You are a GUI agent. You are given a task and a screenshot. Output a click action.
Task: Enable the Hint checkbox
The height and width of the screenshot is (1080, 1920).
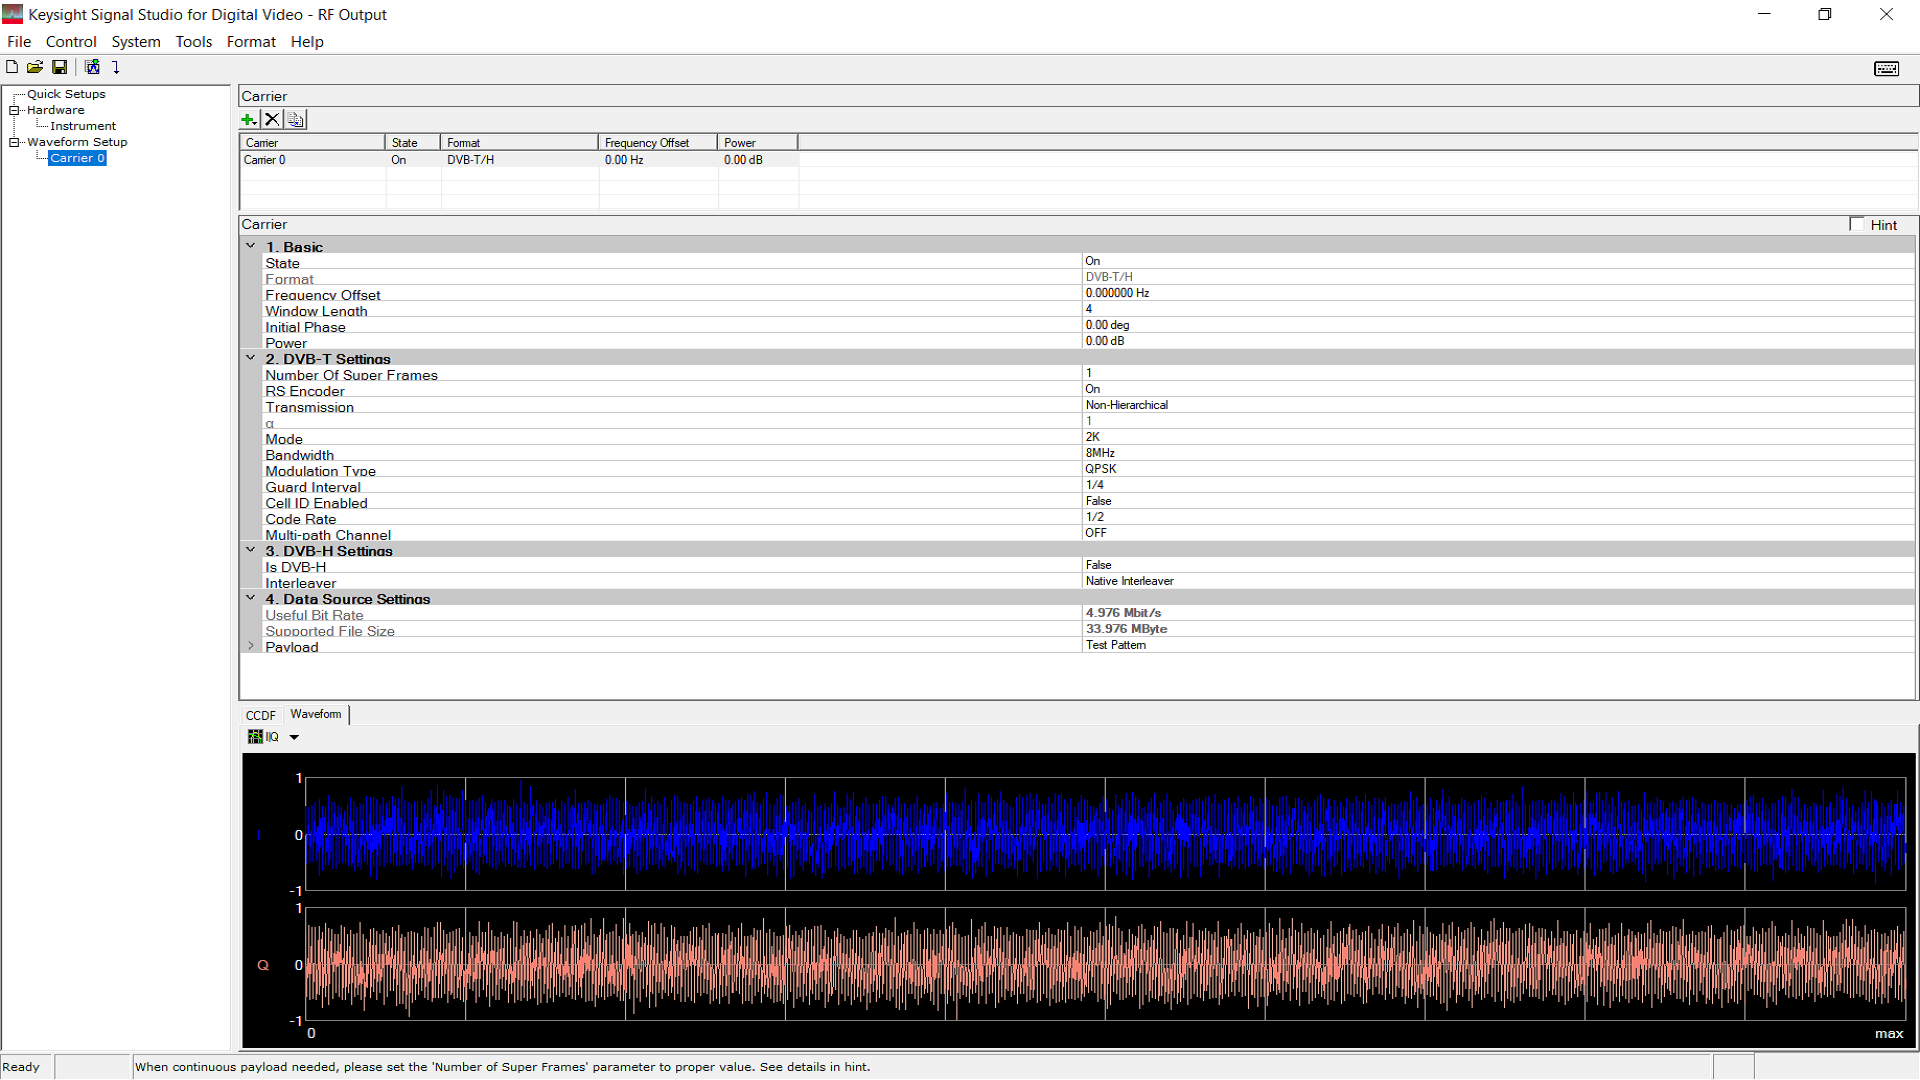coord(1857,224)
